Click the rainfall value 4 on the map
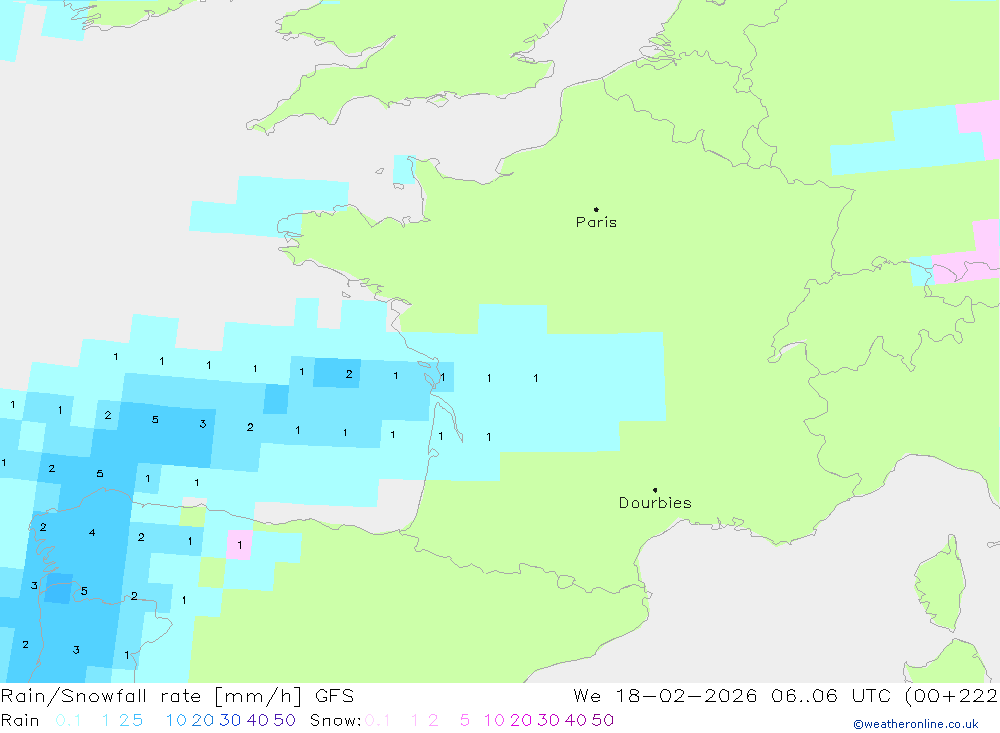The image size is (1000, 733). (92, 532)
